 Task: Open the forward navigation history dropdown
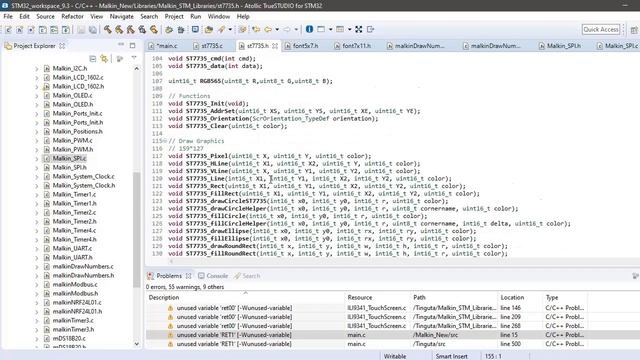296,29
